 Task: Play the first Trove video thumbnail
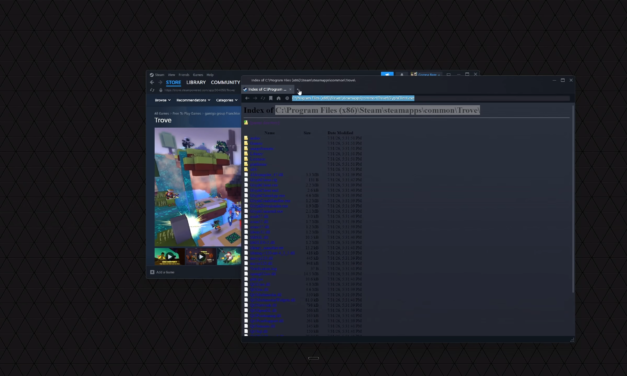[170, 256]
